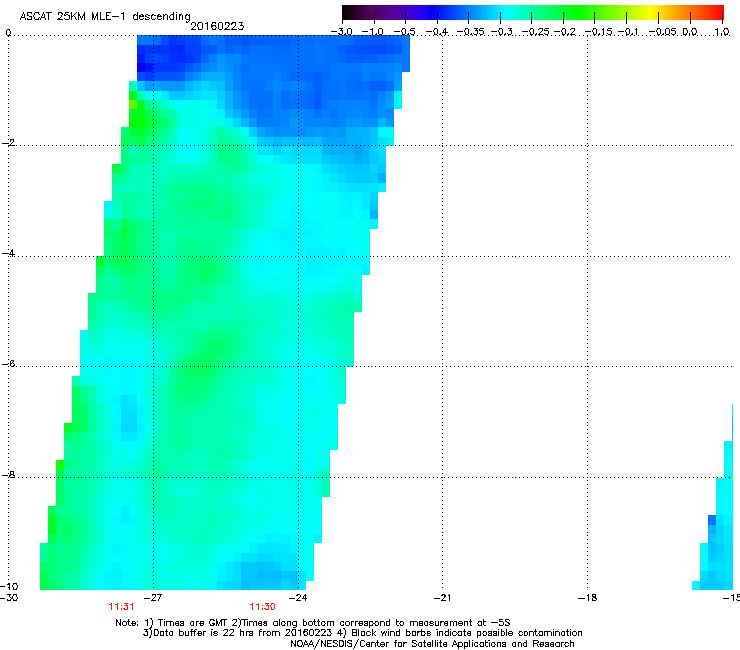Screen dimensions: 740x650
Task: Click the longitude label -18
Action: point(587,598)
